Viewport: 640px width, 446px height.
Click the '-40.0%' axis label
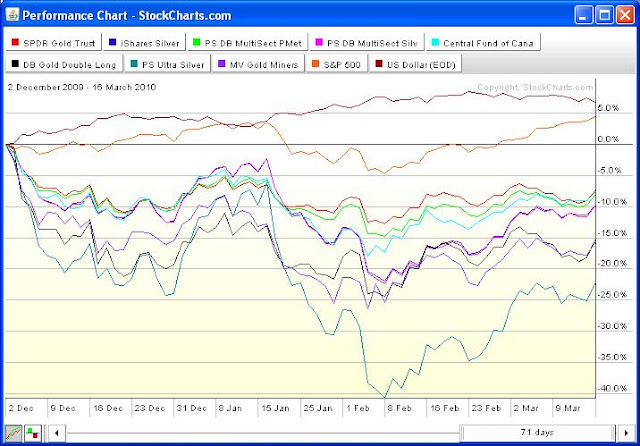click(x=613, y=388)
